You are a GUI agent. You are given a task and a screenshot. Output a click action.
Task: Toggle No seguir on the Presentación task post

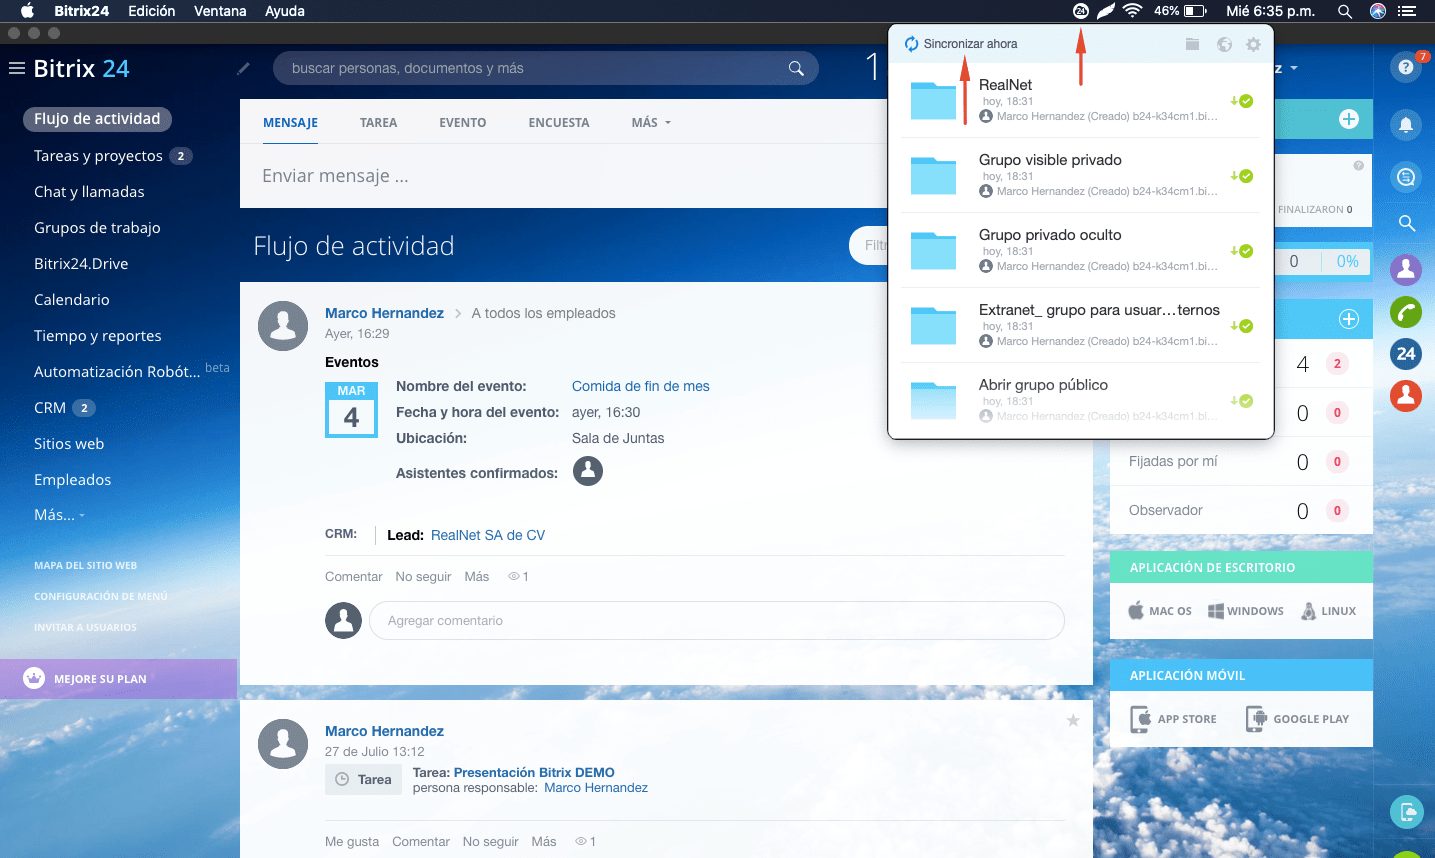tap(490, 842)
